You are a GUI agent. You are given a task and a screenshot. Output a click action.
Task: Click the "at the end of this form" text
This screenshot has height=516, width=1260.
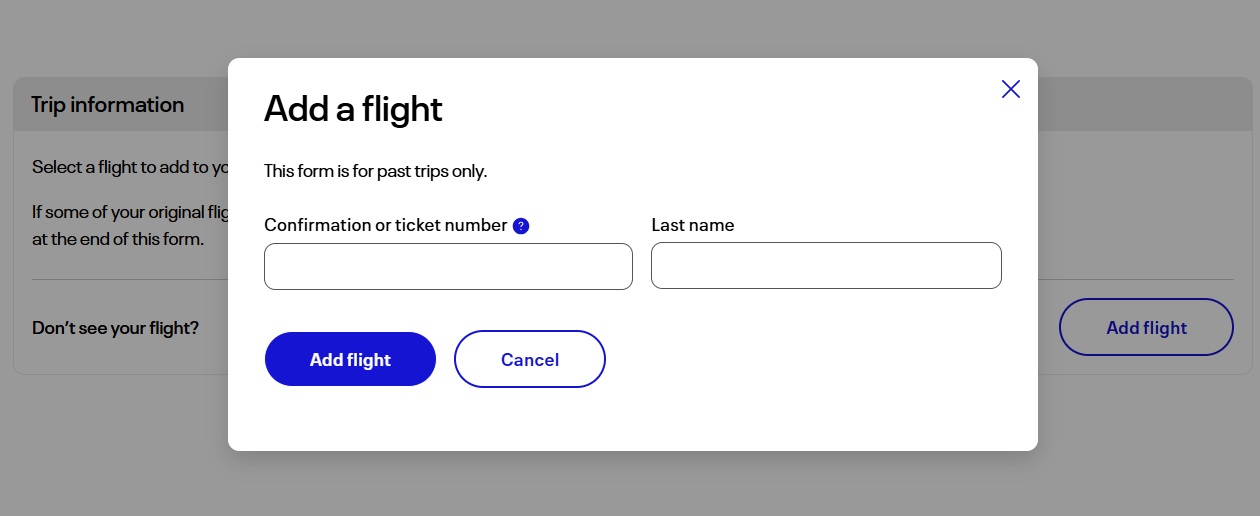118,239
